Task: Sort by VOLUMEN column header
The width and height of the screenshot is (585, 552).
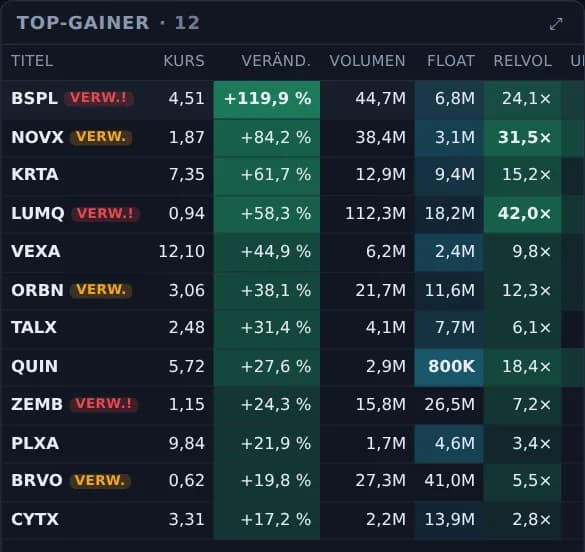Action: click(x=367, y=61)
